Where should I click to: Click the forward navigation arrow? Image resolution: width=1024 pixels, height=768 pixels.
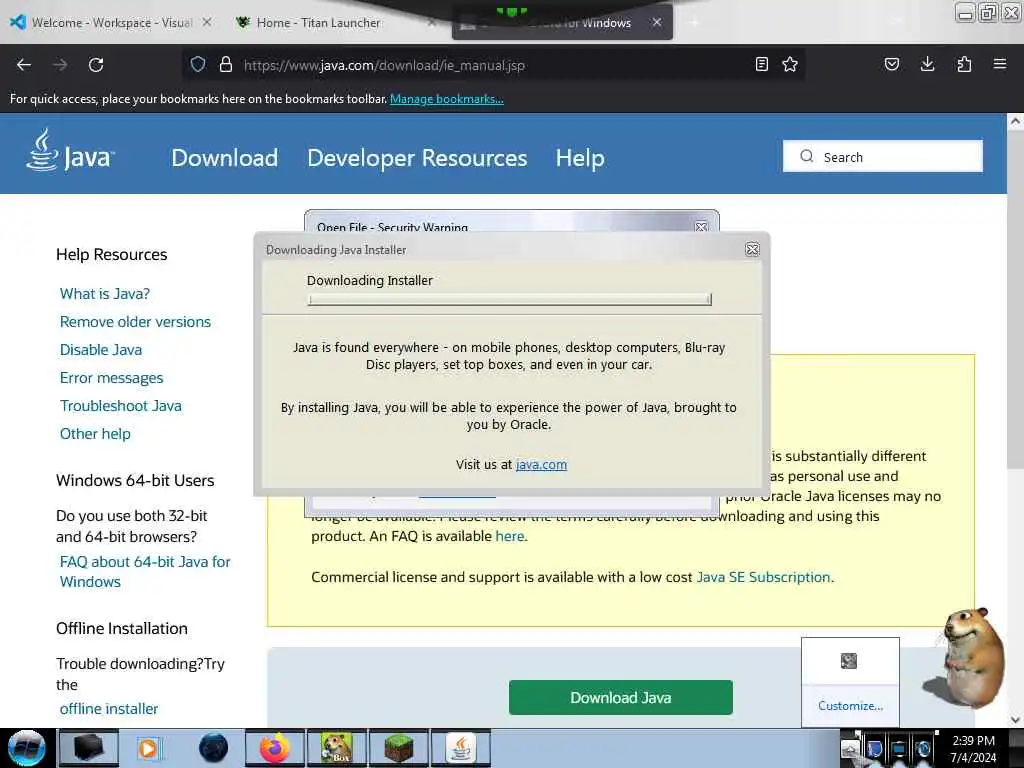click(x=60, y=65)
